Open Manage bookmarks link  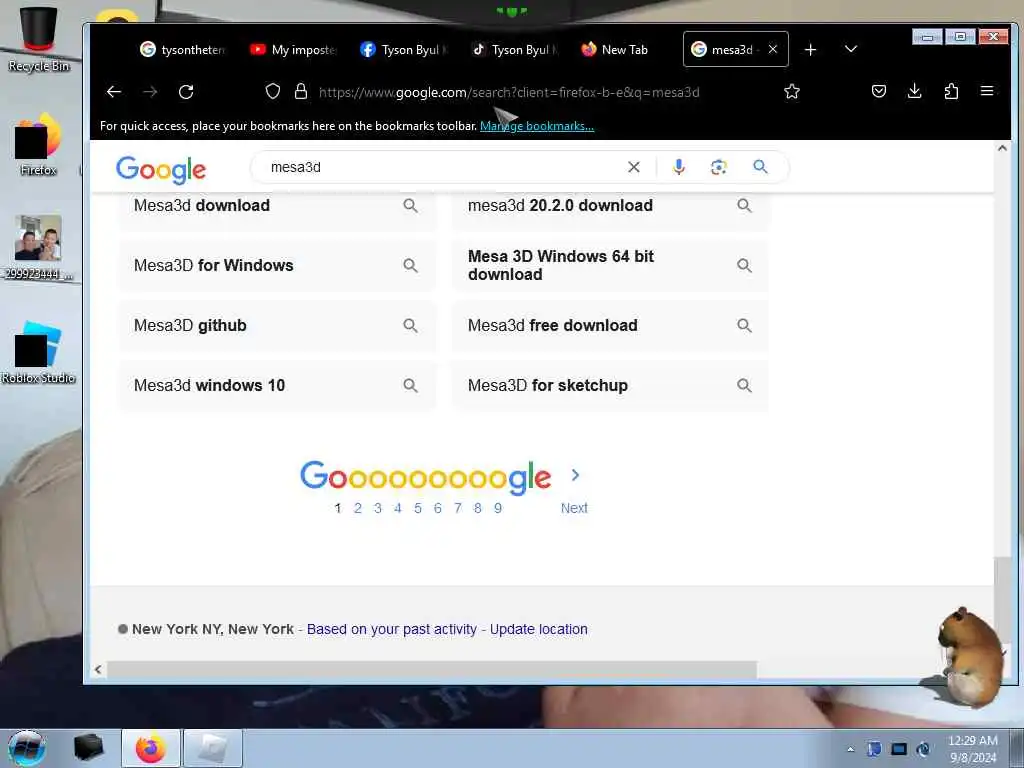[537, 126]
